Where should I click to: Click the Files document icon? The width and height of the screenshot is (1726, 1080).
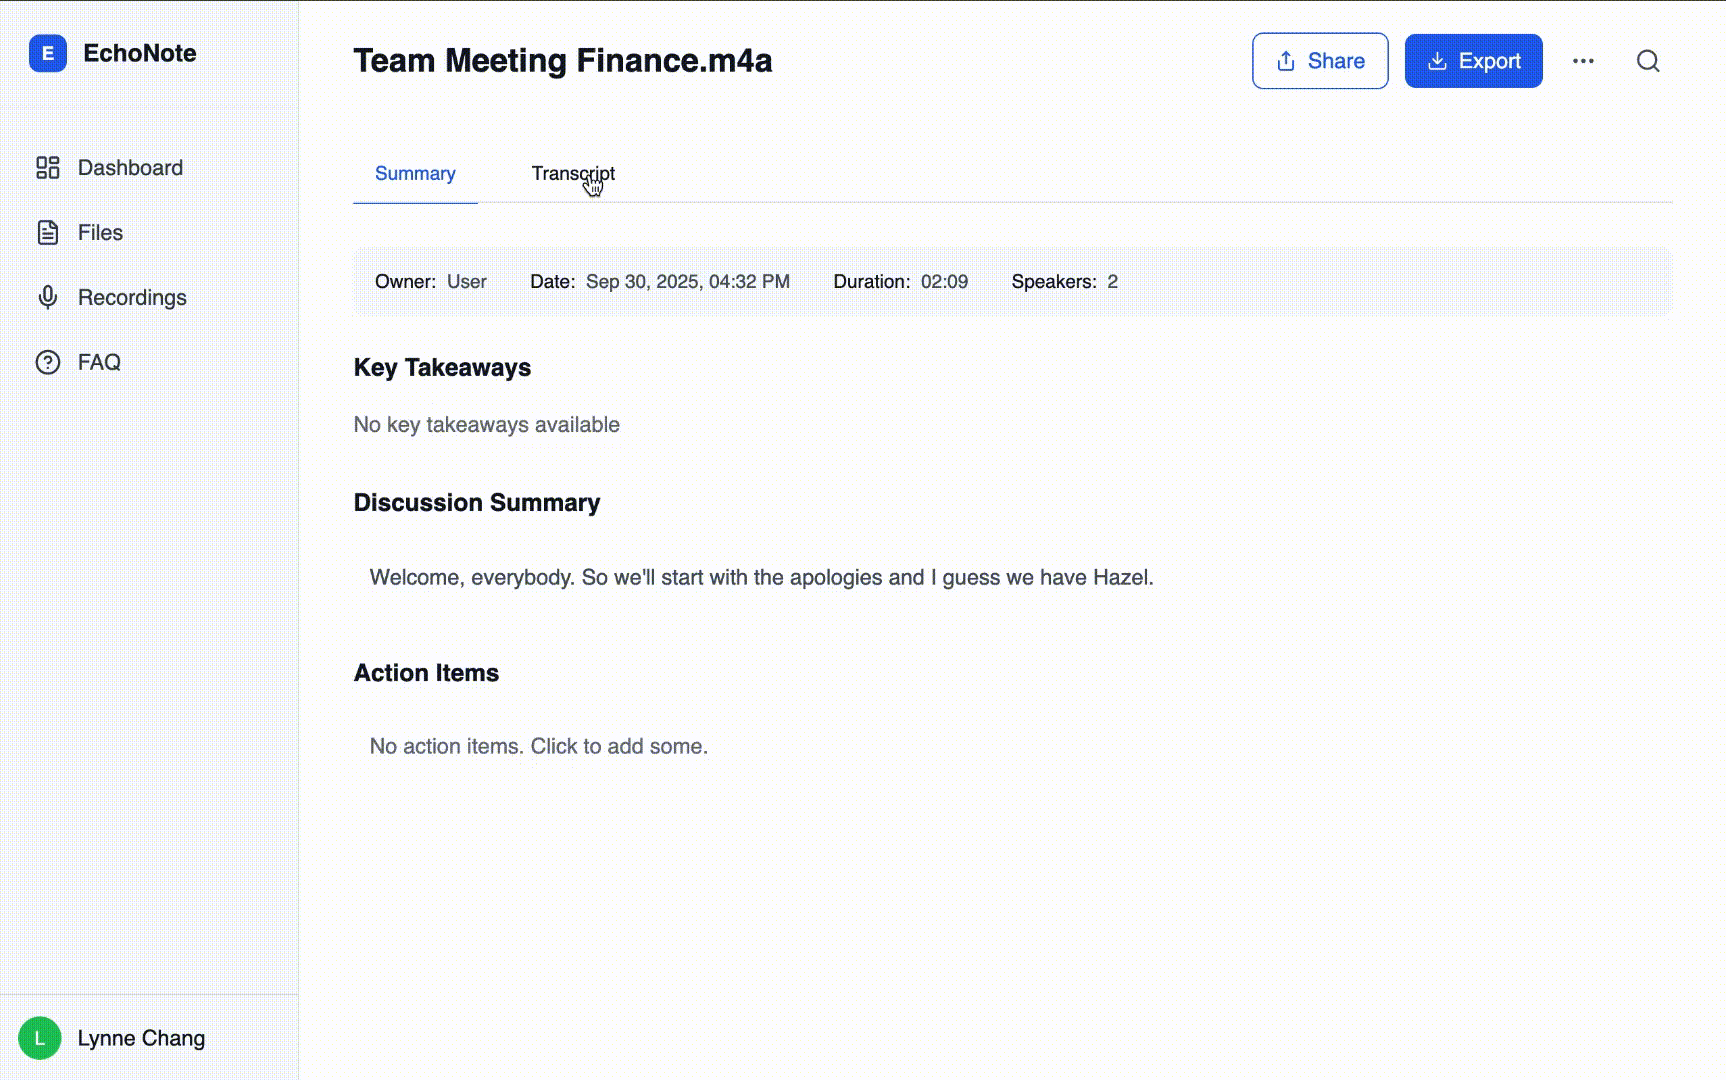(47, 232)
